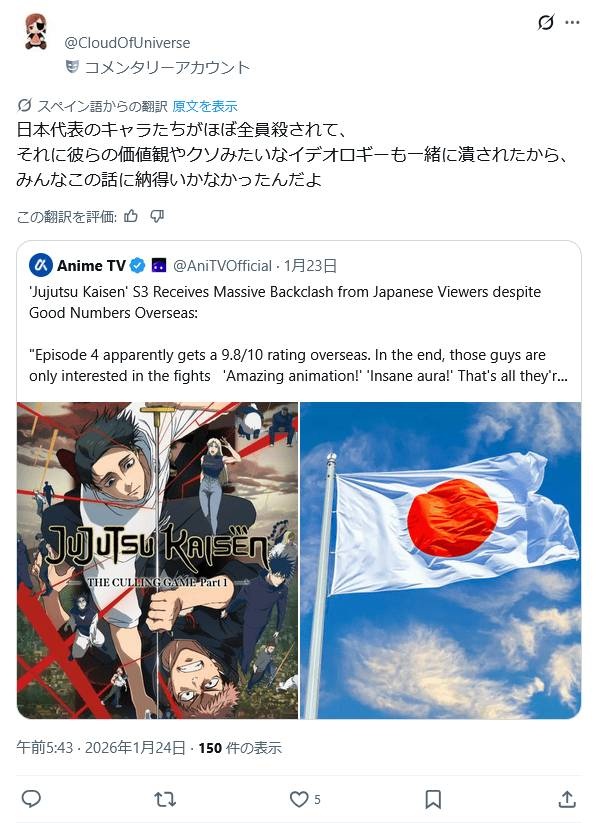The image size is (598, 823).
Task: Rate the translation with thumbs down
Action: [157, 216]
